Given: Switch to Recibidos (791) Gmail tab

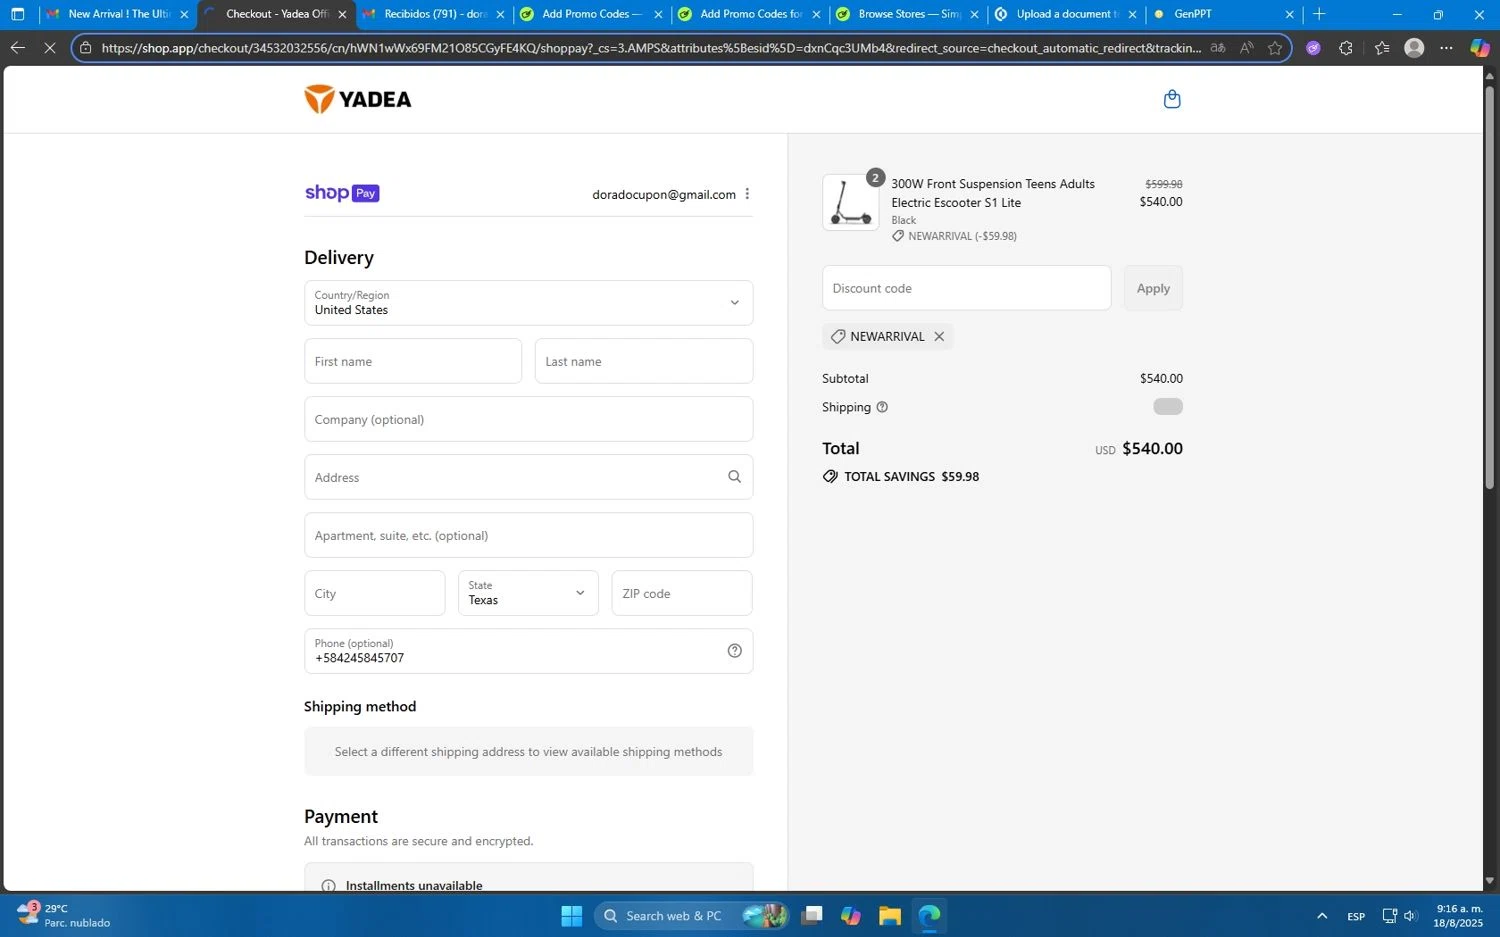Looking at the screenshot, I should point(434,14).
